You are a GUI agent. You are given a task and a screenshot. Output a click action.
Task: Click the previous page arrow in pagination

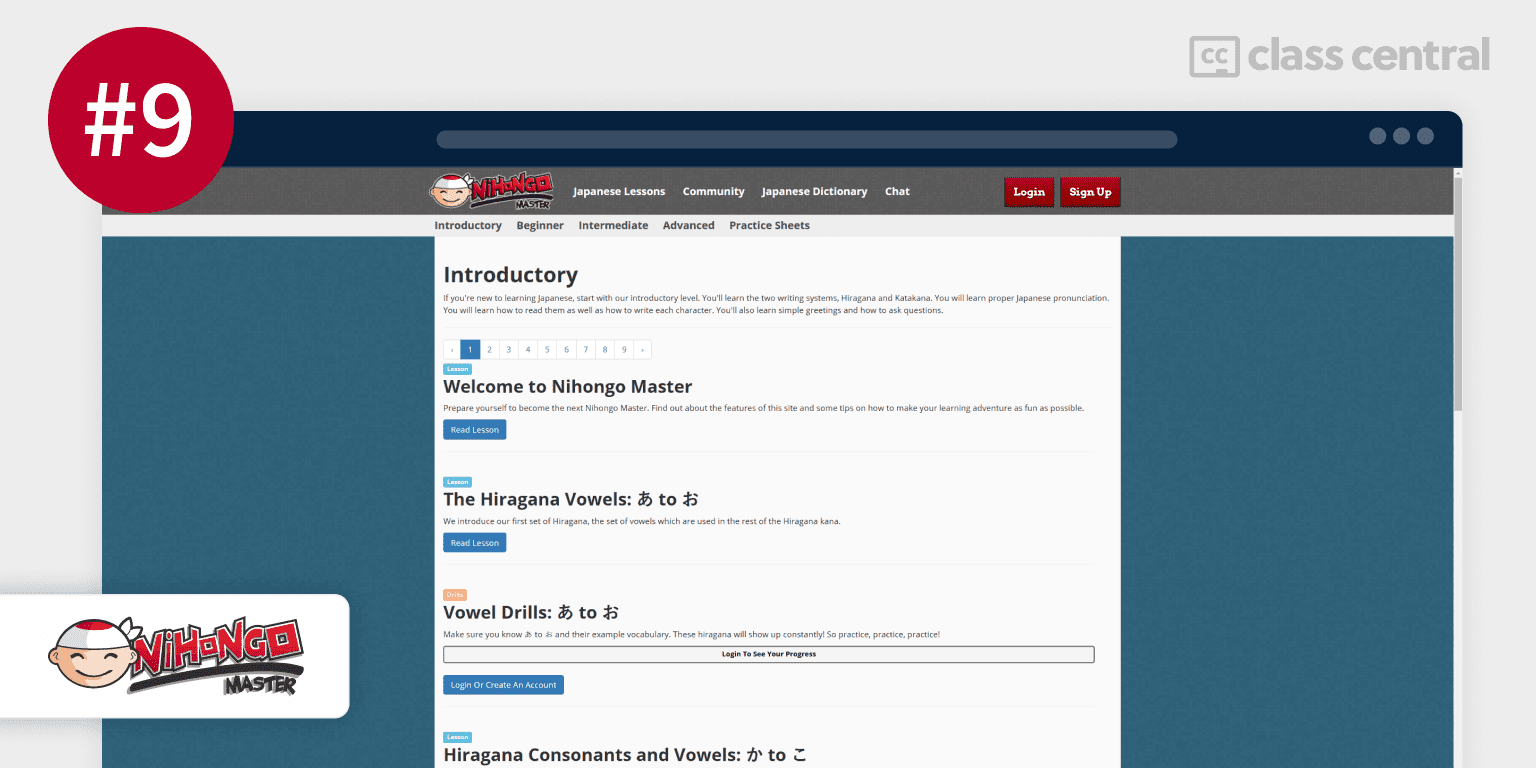coord(452,350)
